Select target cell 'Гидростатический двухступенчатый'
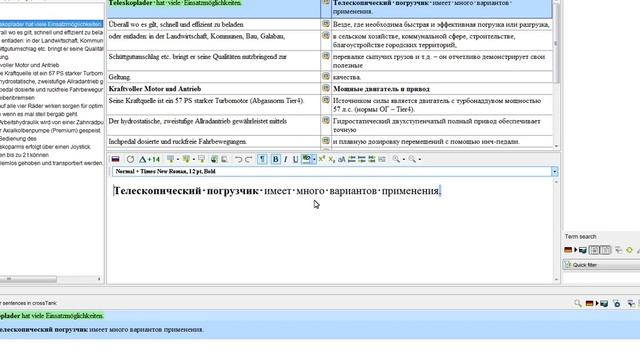Image resolution: width=640 pixels, height=360 pixels. click(x=442, y=125)
